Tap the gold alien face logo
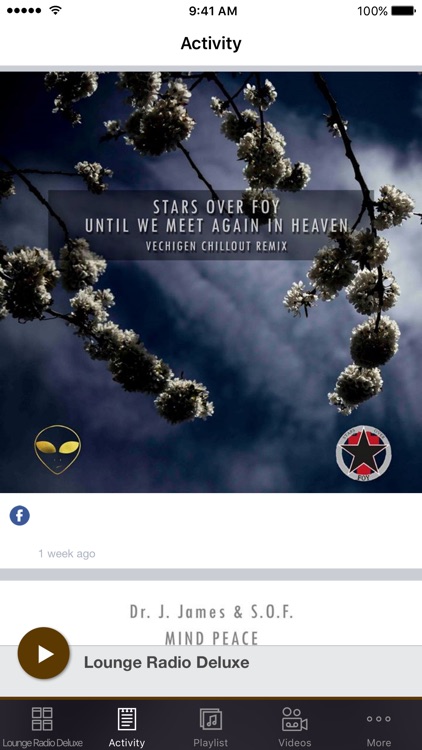 (x=57, y=450)
